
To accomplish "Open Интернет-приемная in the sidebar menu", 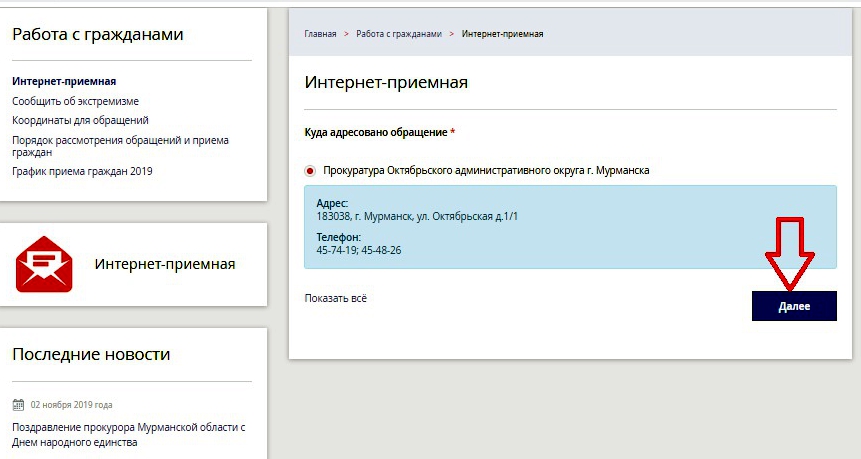I will [x=64, y=81].
